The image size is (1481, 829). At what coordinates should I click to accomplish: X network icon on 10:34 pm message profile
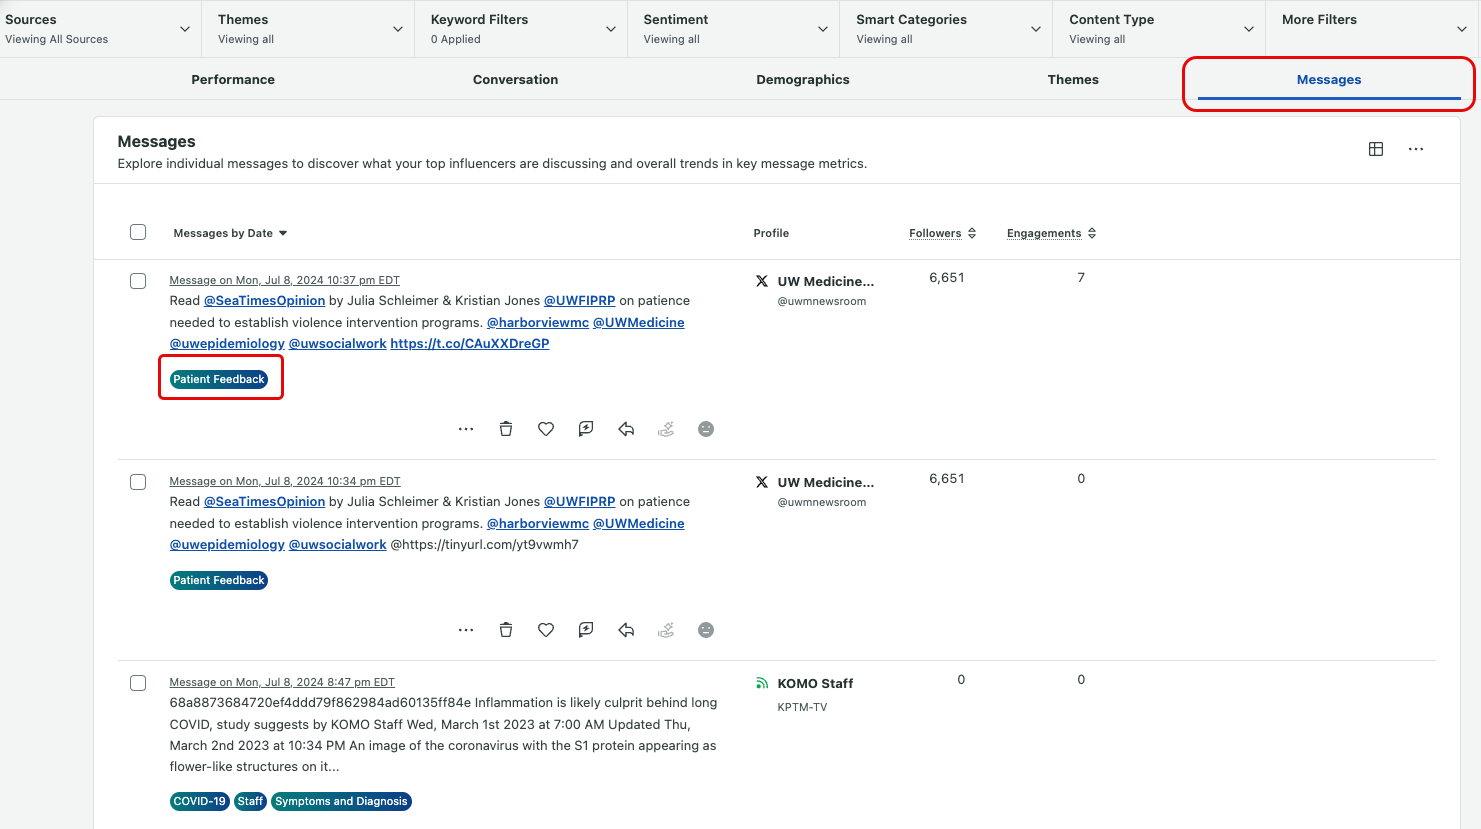762,483
